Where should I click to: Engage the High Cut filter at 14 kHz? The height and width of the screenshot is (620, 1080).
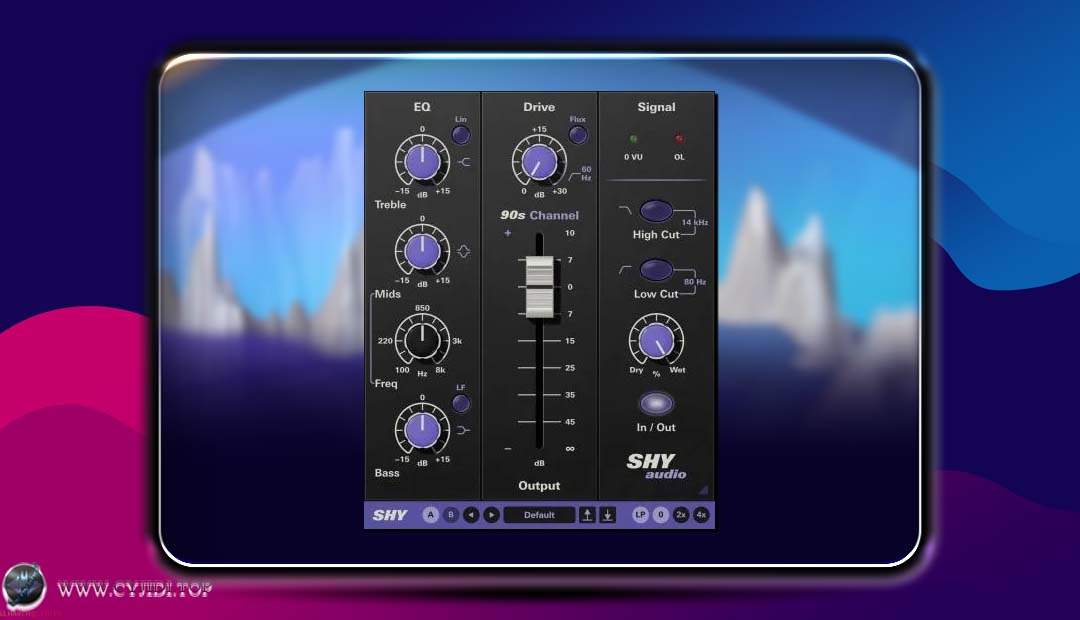(655, 211)
